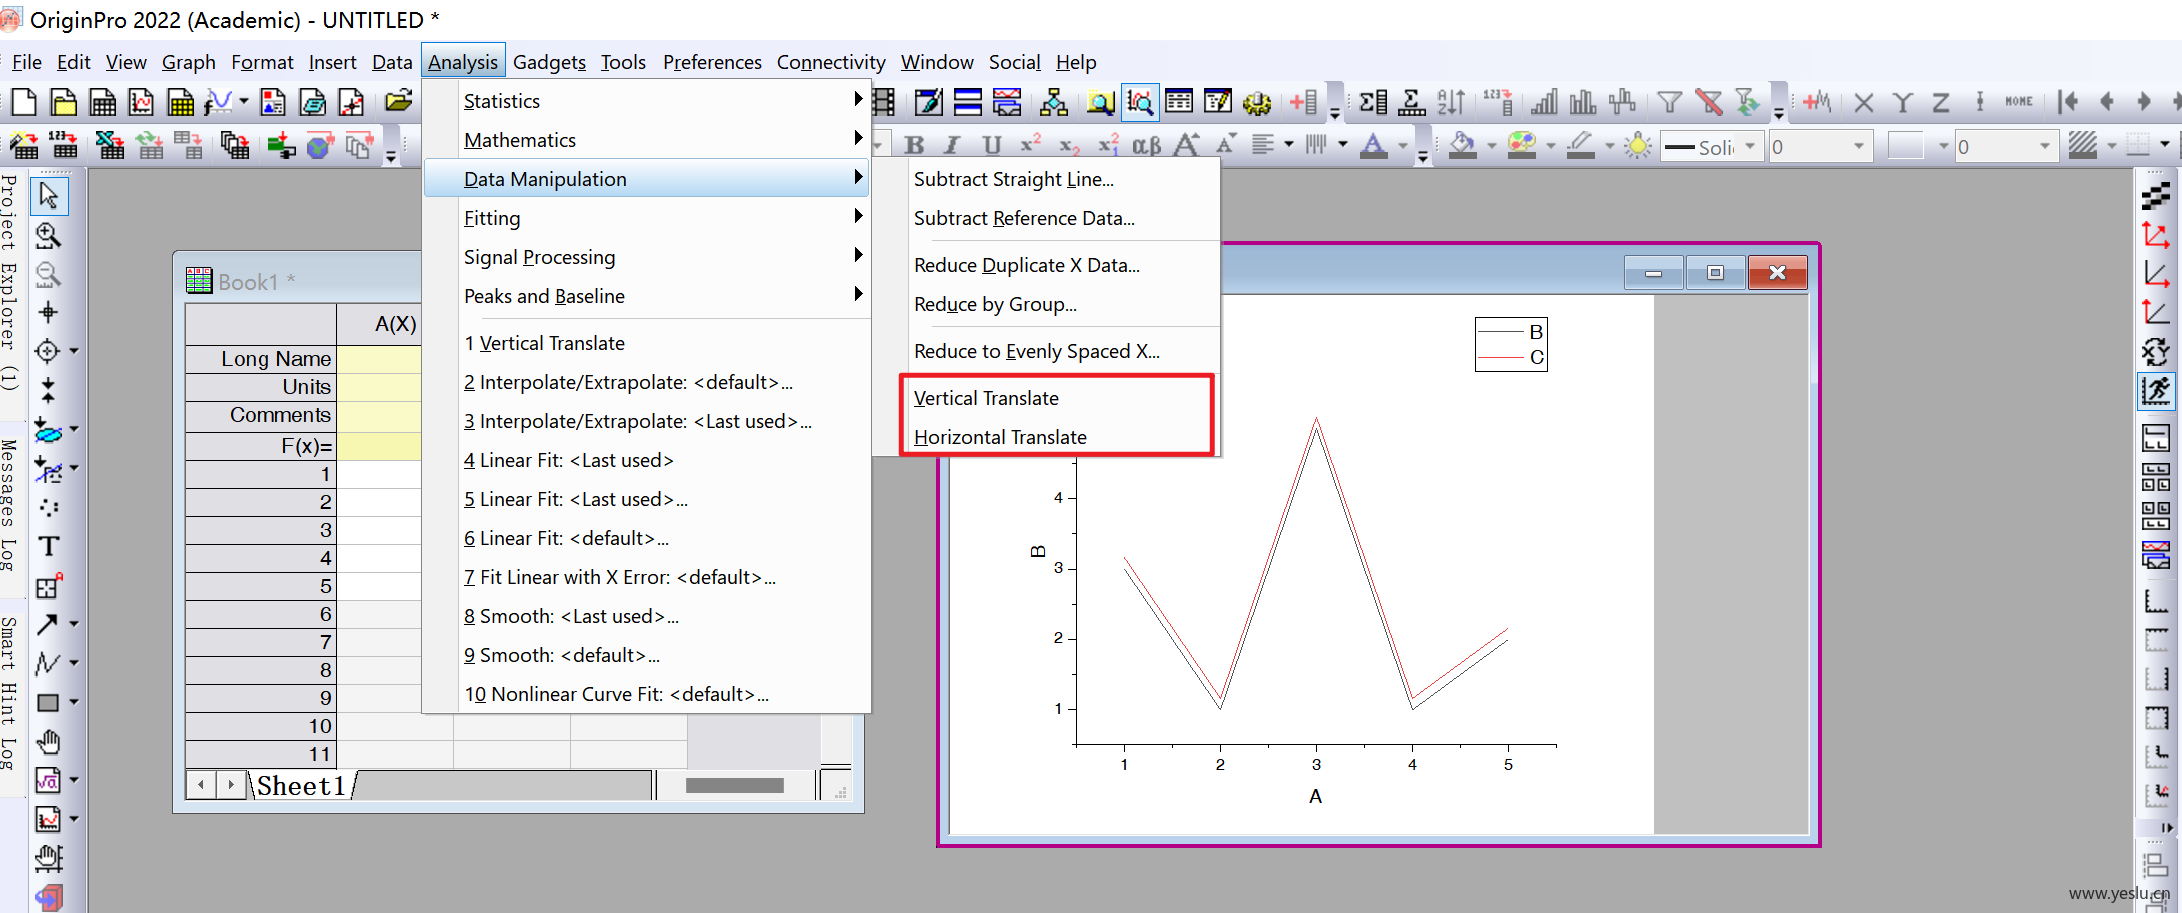Screen dimensions: 2182x913
Task: Open the New Function dropdown arrow
Action: [243, 101]
